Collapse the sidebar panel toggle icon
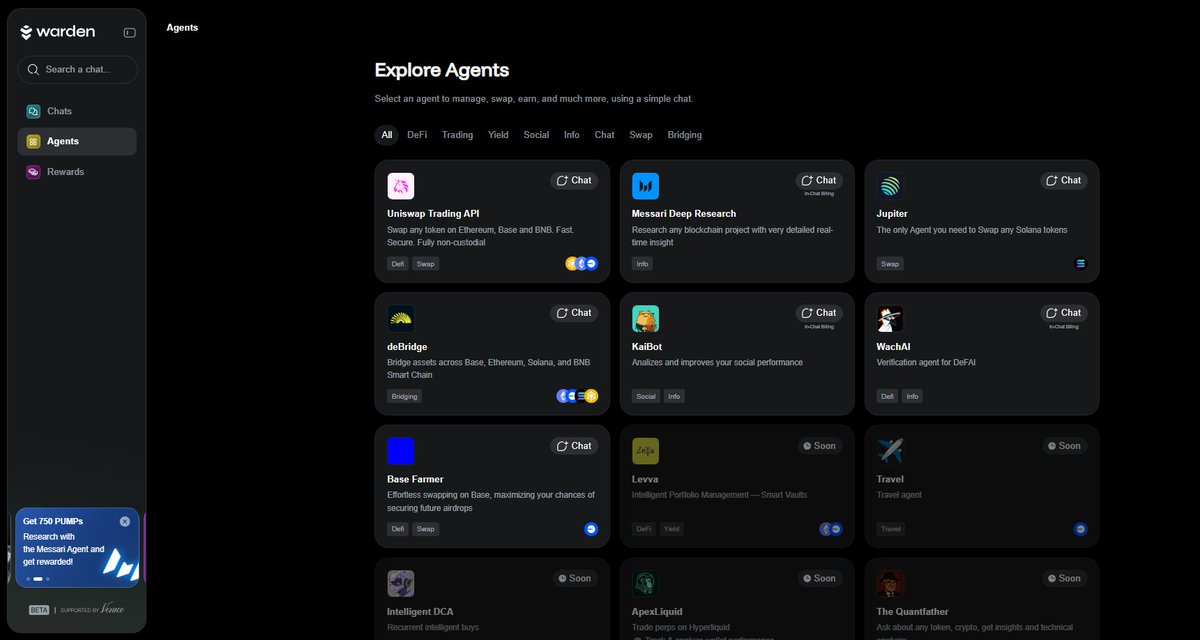Screen dimensions: 1200x640 (x=130, y=33)
